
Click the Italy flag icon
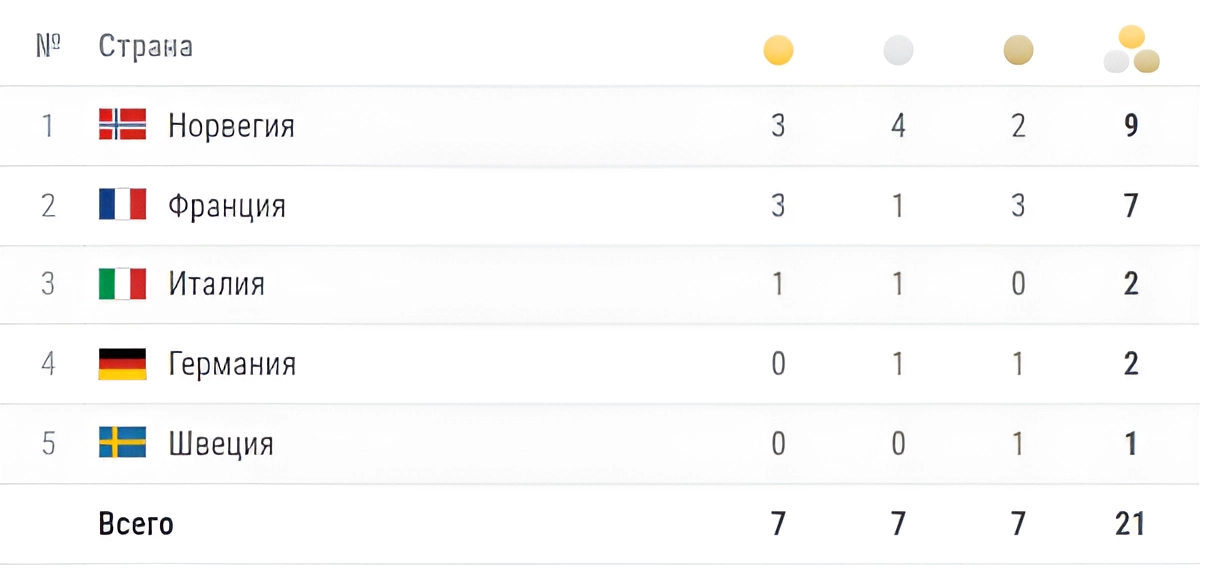coord(122,284)
